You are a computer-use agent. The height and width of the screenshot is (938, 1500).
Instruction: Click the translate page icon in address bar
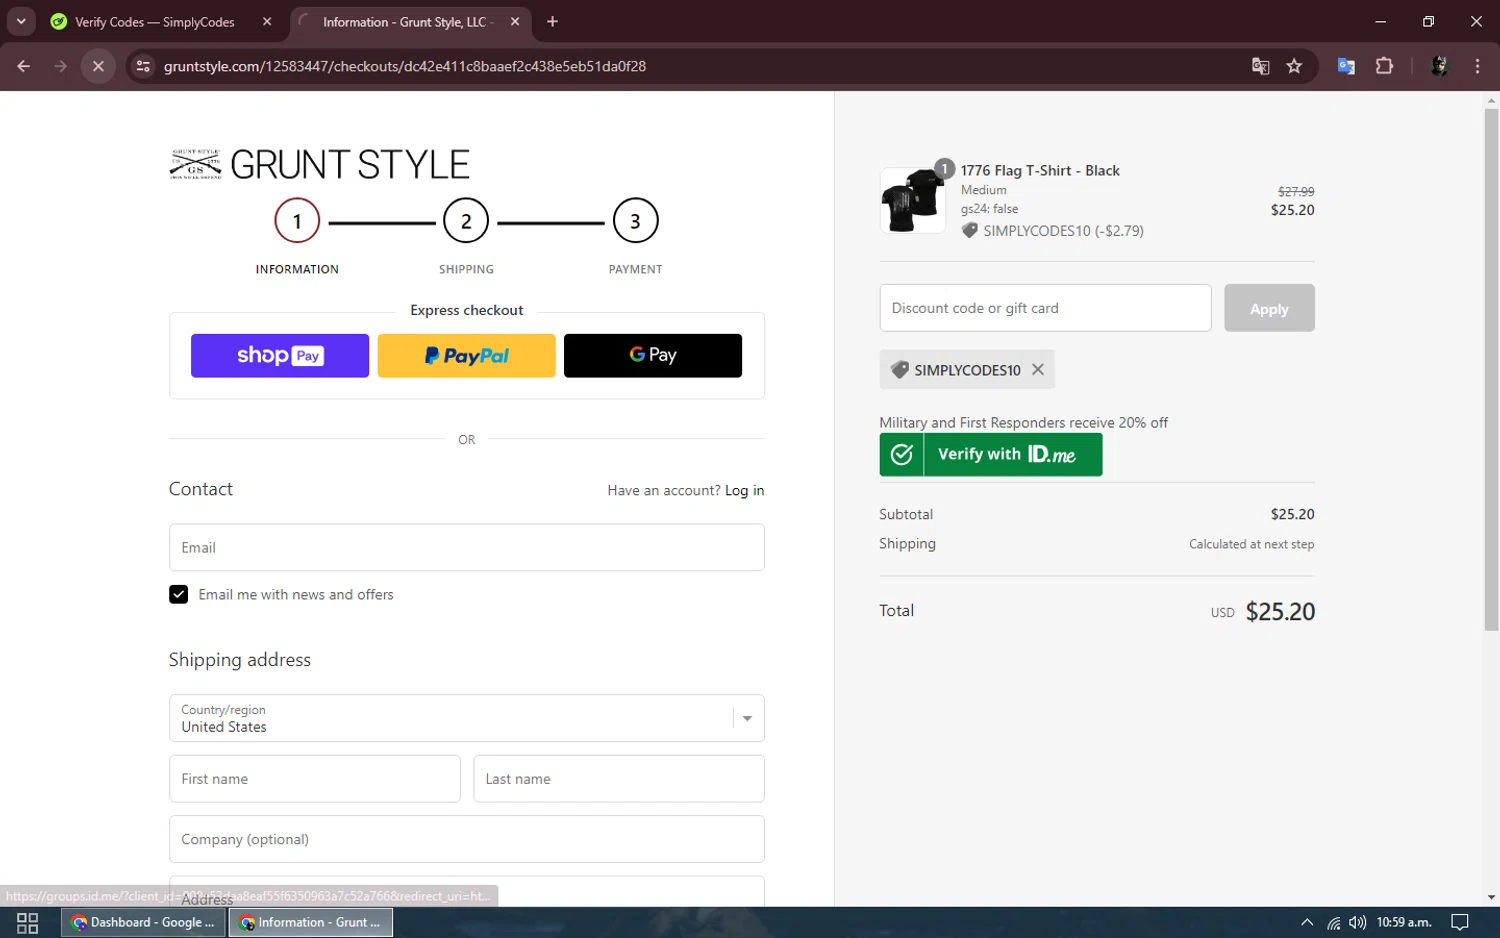[x=1260, y=66]
